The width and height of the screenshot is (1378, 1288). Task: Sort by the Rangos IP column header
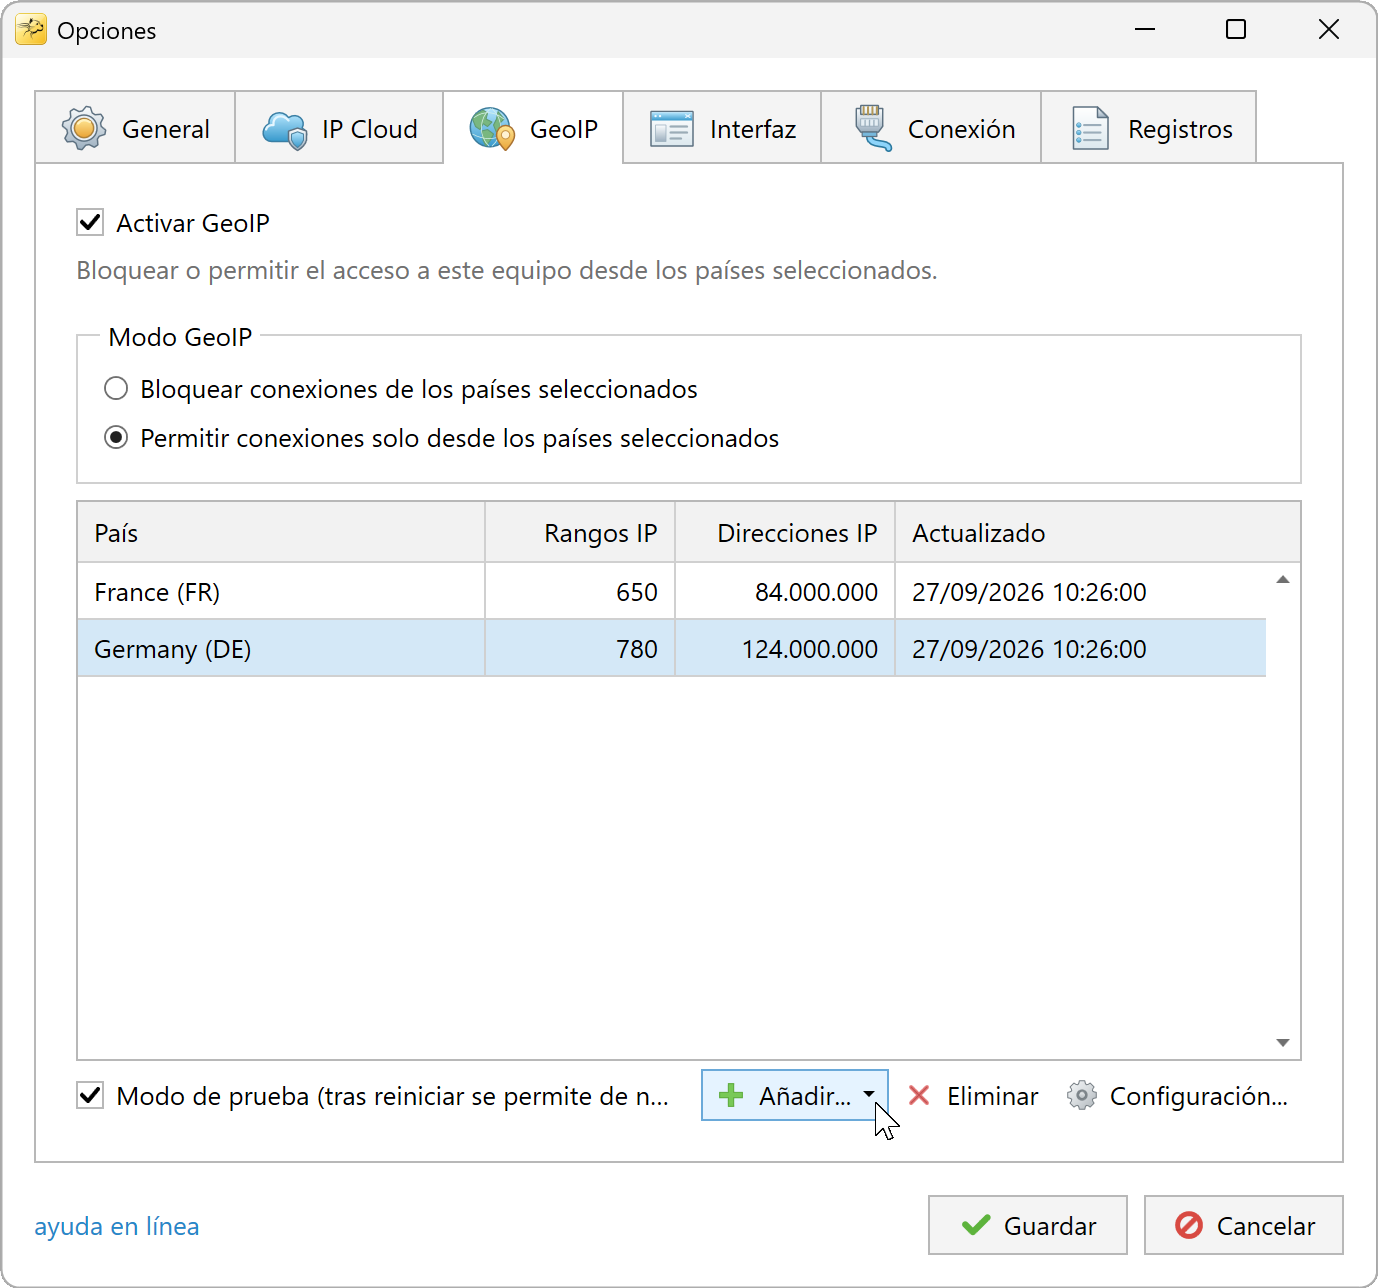pyautogui.click(x=580, y=533)
